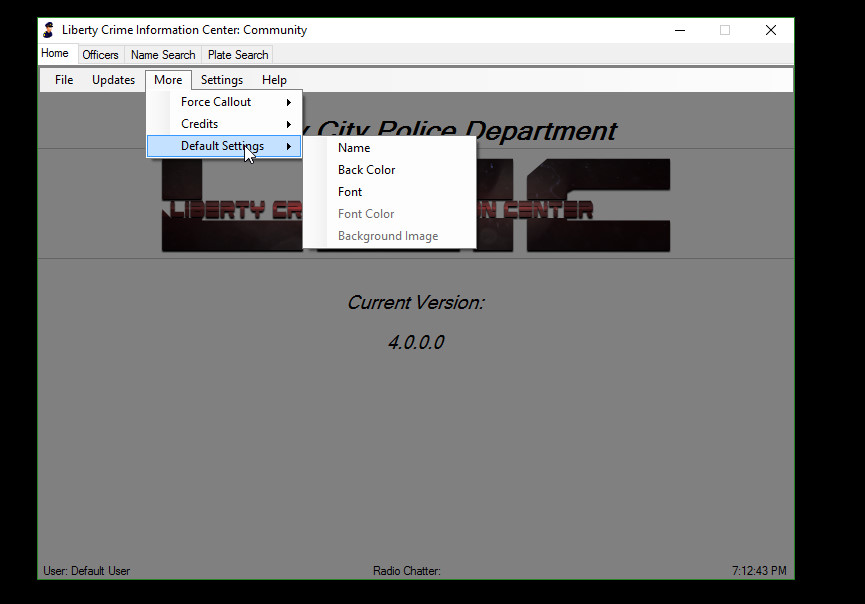Open the Help menu
Viewport: 865px width, 604px height.
pyautogui.click(x=274, y=80)
